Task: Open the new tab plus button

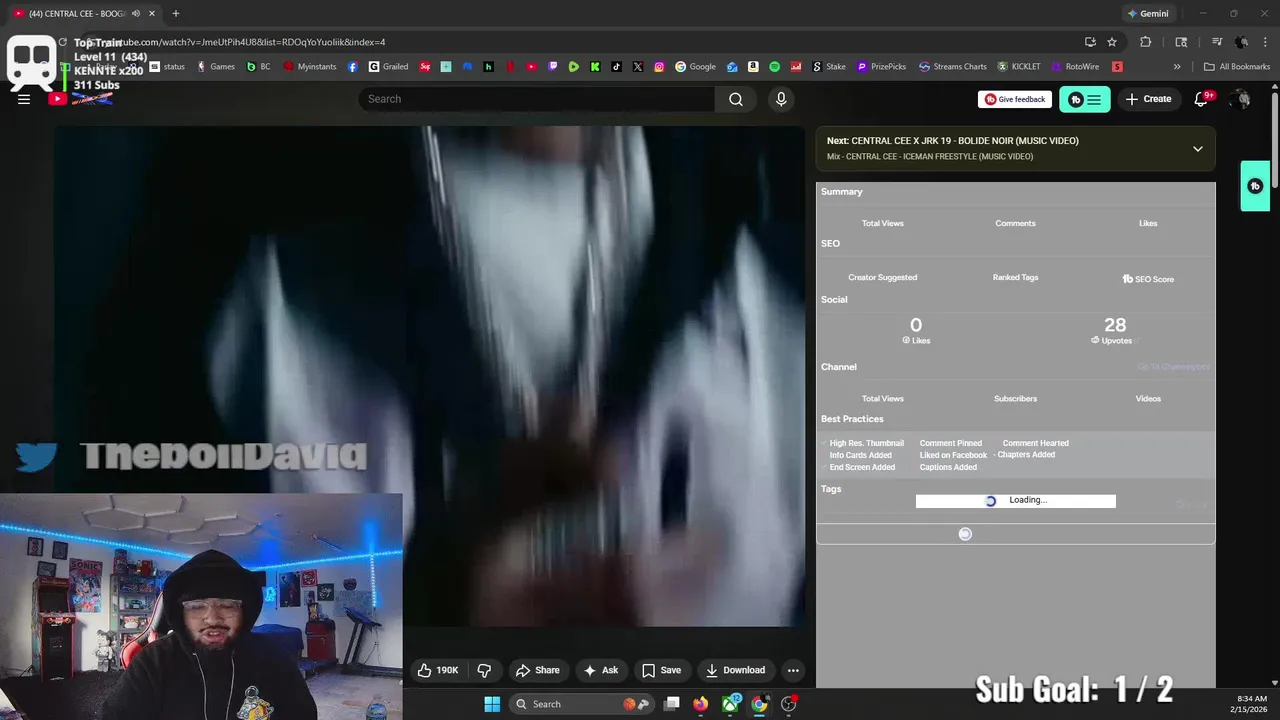Action: pos(176,14)
